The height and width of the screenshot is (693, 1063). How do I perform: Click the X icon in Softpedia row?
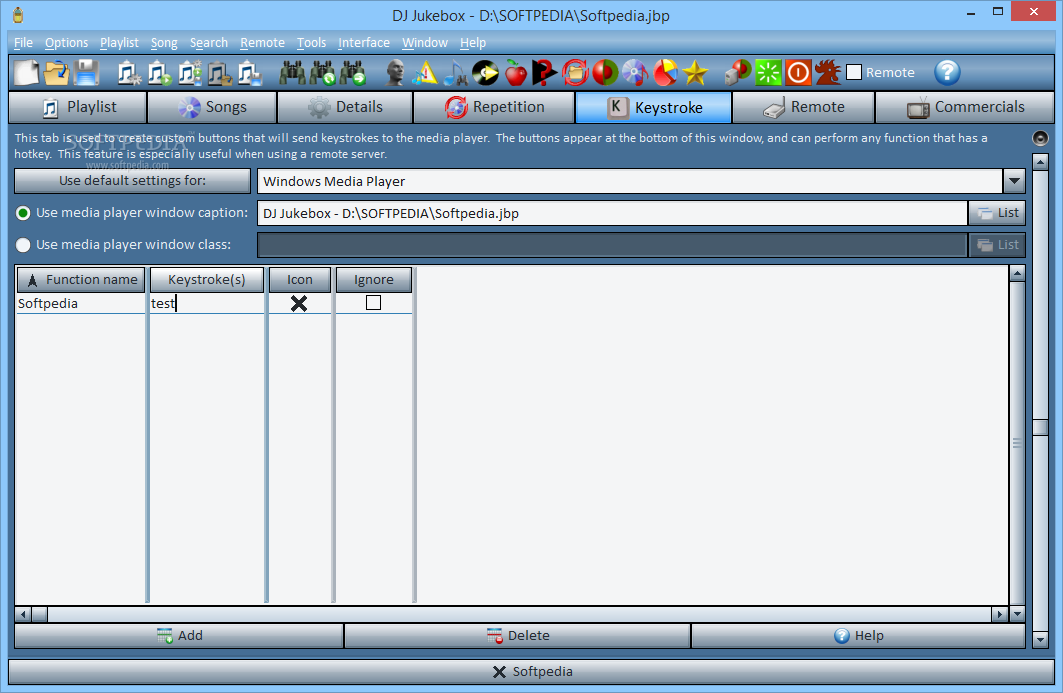299,303
